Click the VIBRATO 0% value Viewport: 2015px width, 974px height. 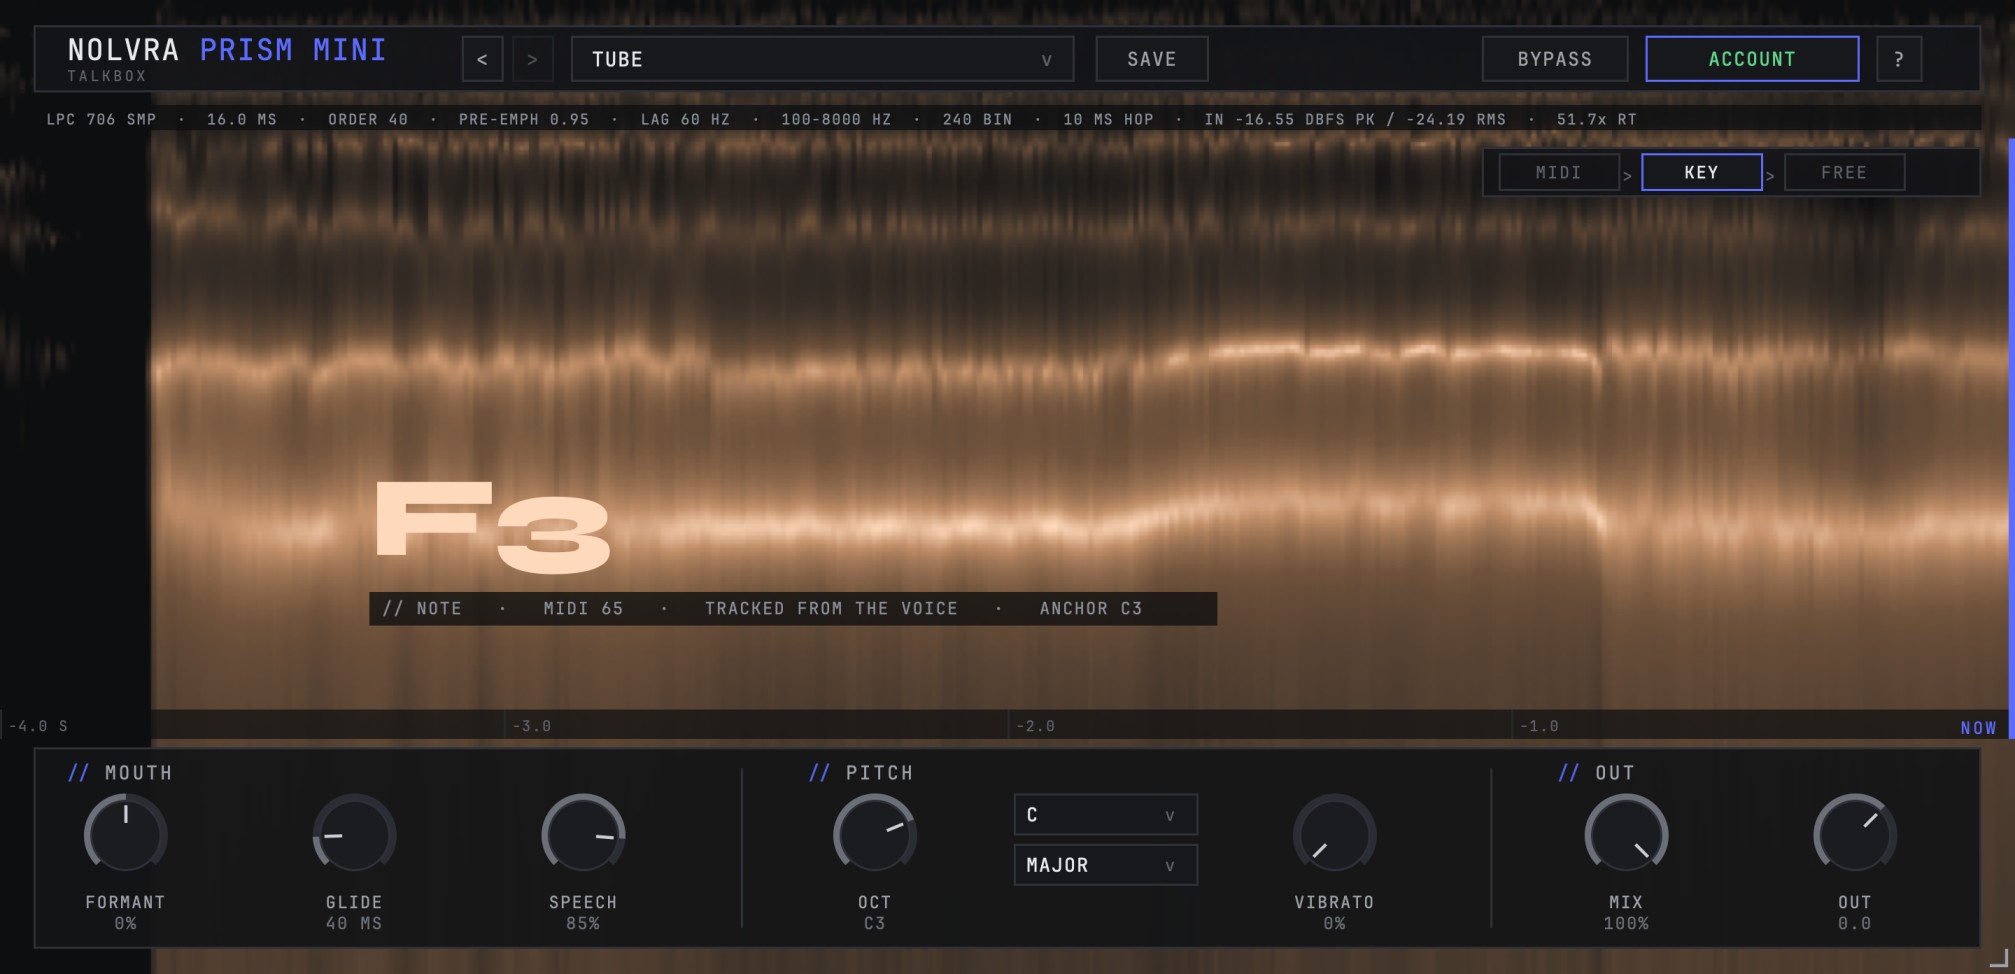1334,923
